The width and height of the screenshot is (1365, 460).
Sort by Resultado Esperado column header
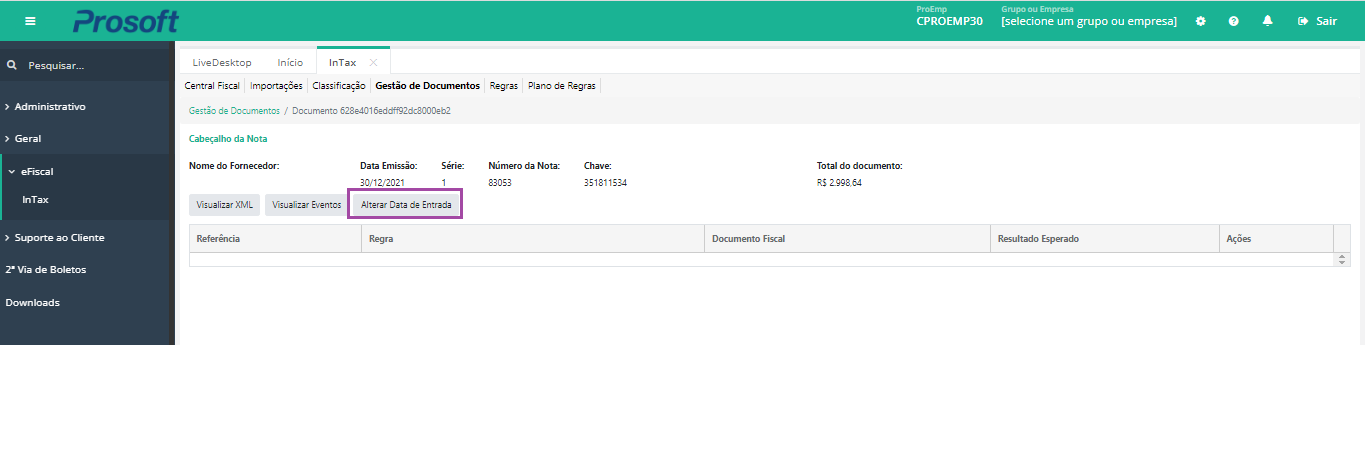coord(1104,239)
